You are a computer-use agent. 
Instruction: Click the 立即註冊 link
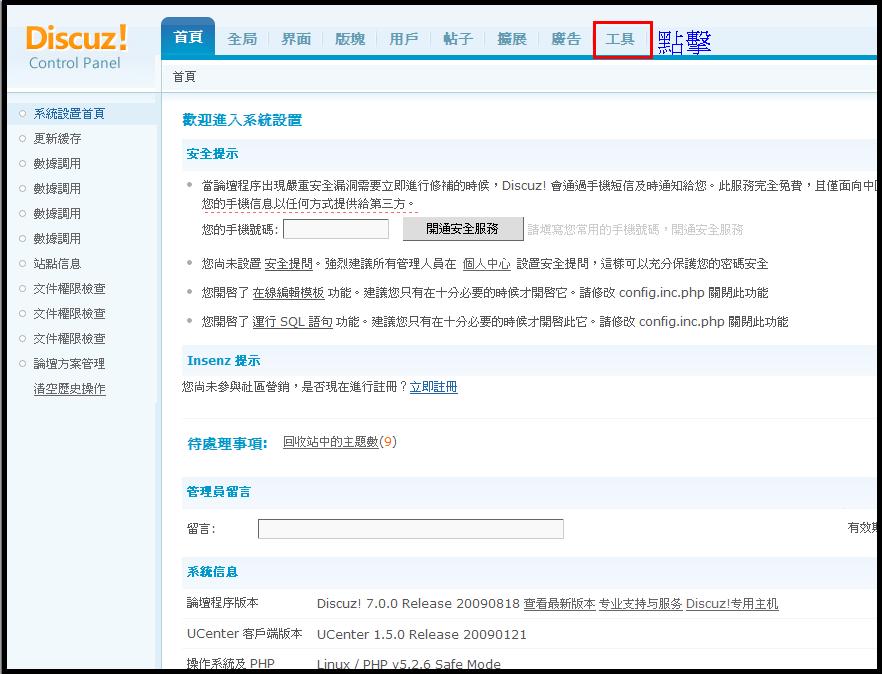[433, 387]
